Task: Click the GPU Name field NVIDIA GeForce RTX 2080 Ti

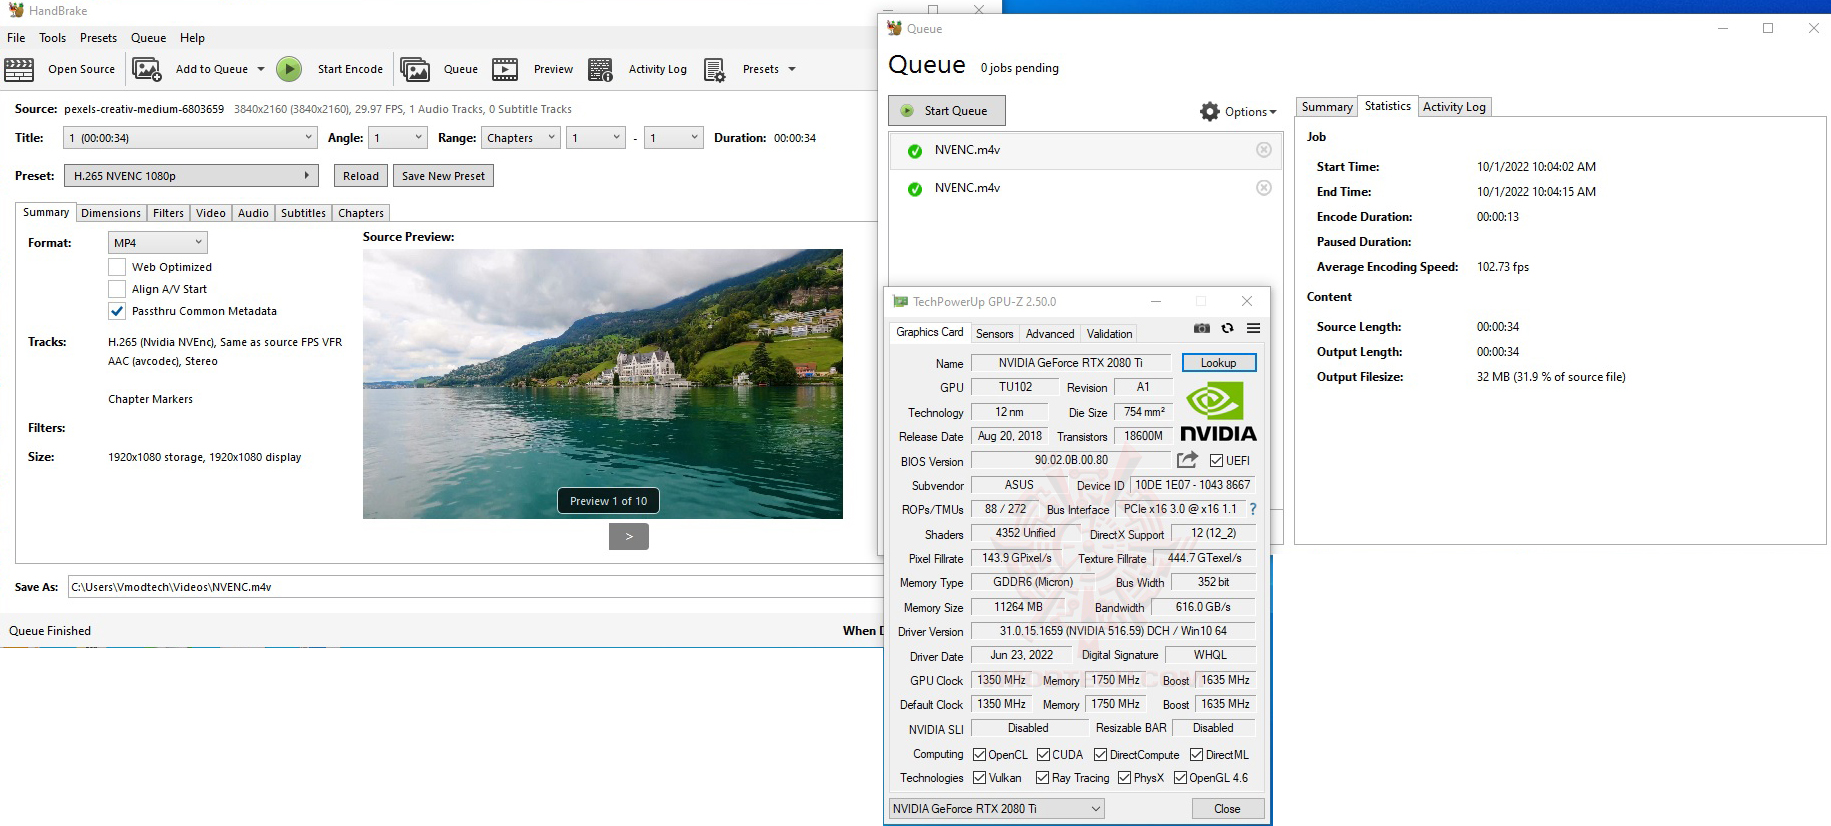Action: [1070, 363]
